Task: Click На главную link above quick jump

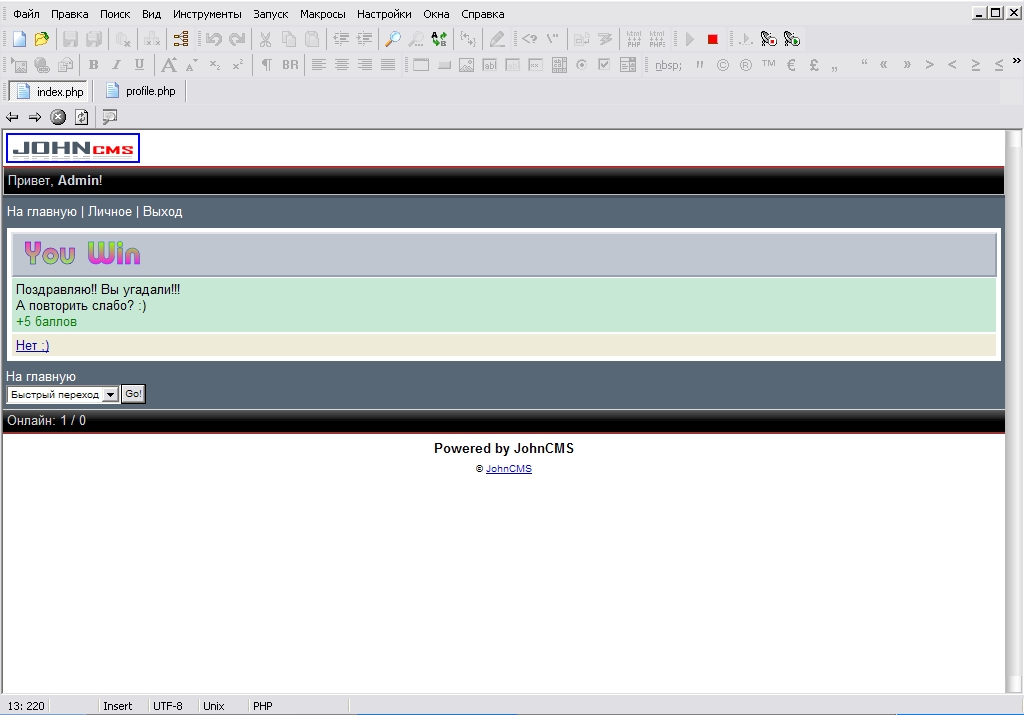Action: pyautogui.click(x=41, y=377)
